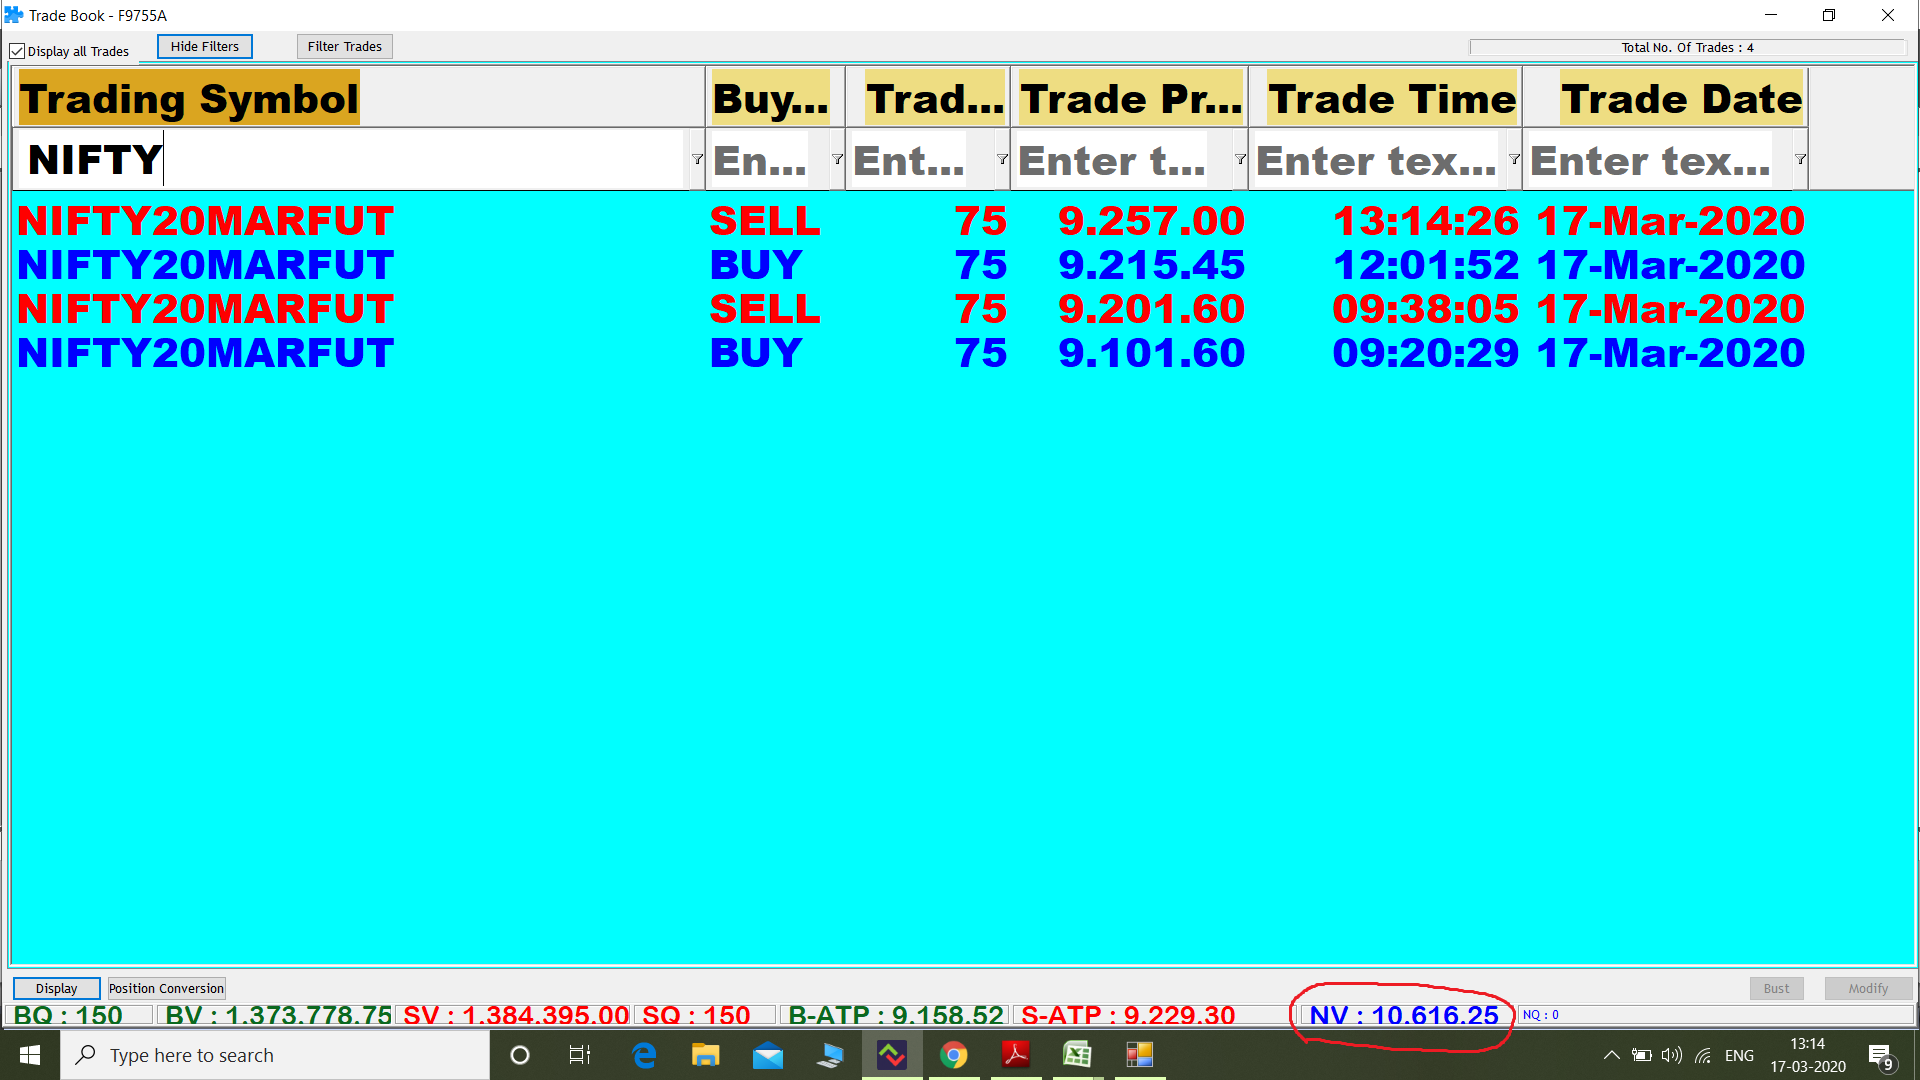Open Google Chrome from the taskbar
Screen dimensions: 1920x1080
coord(954,1055)
